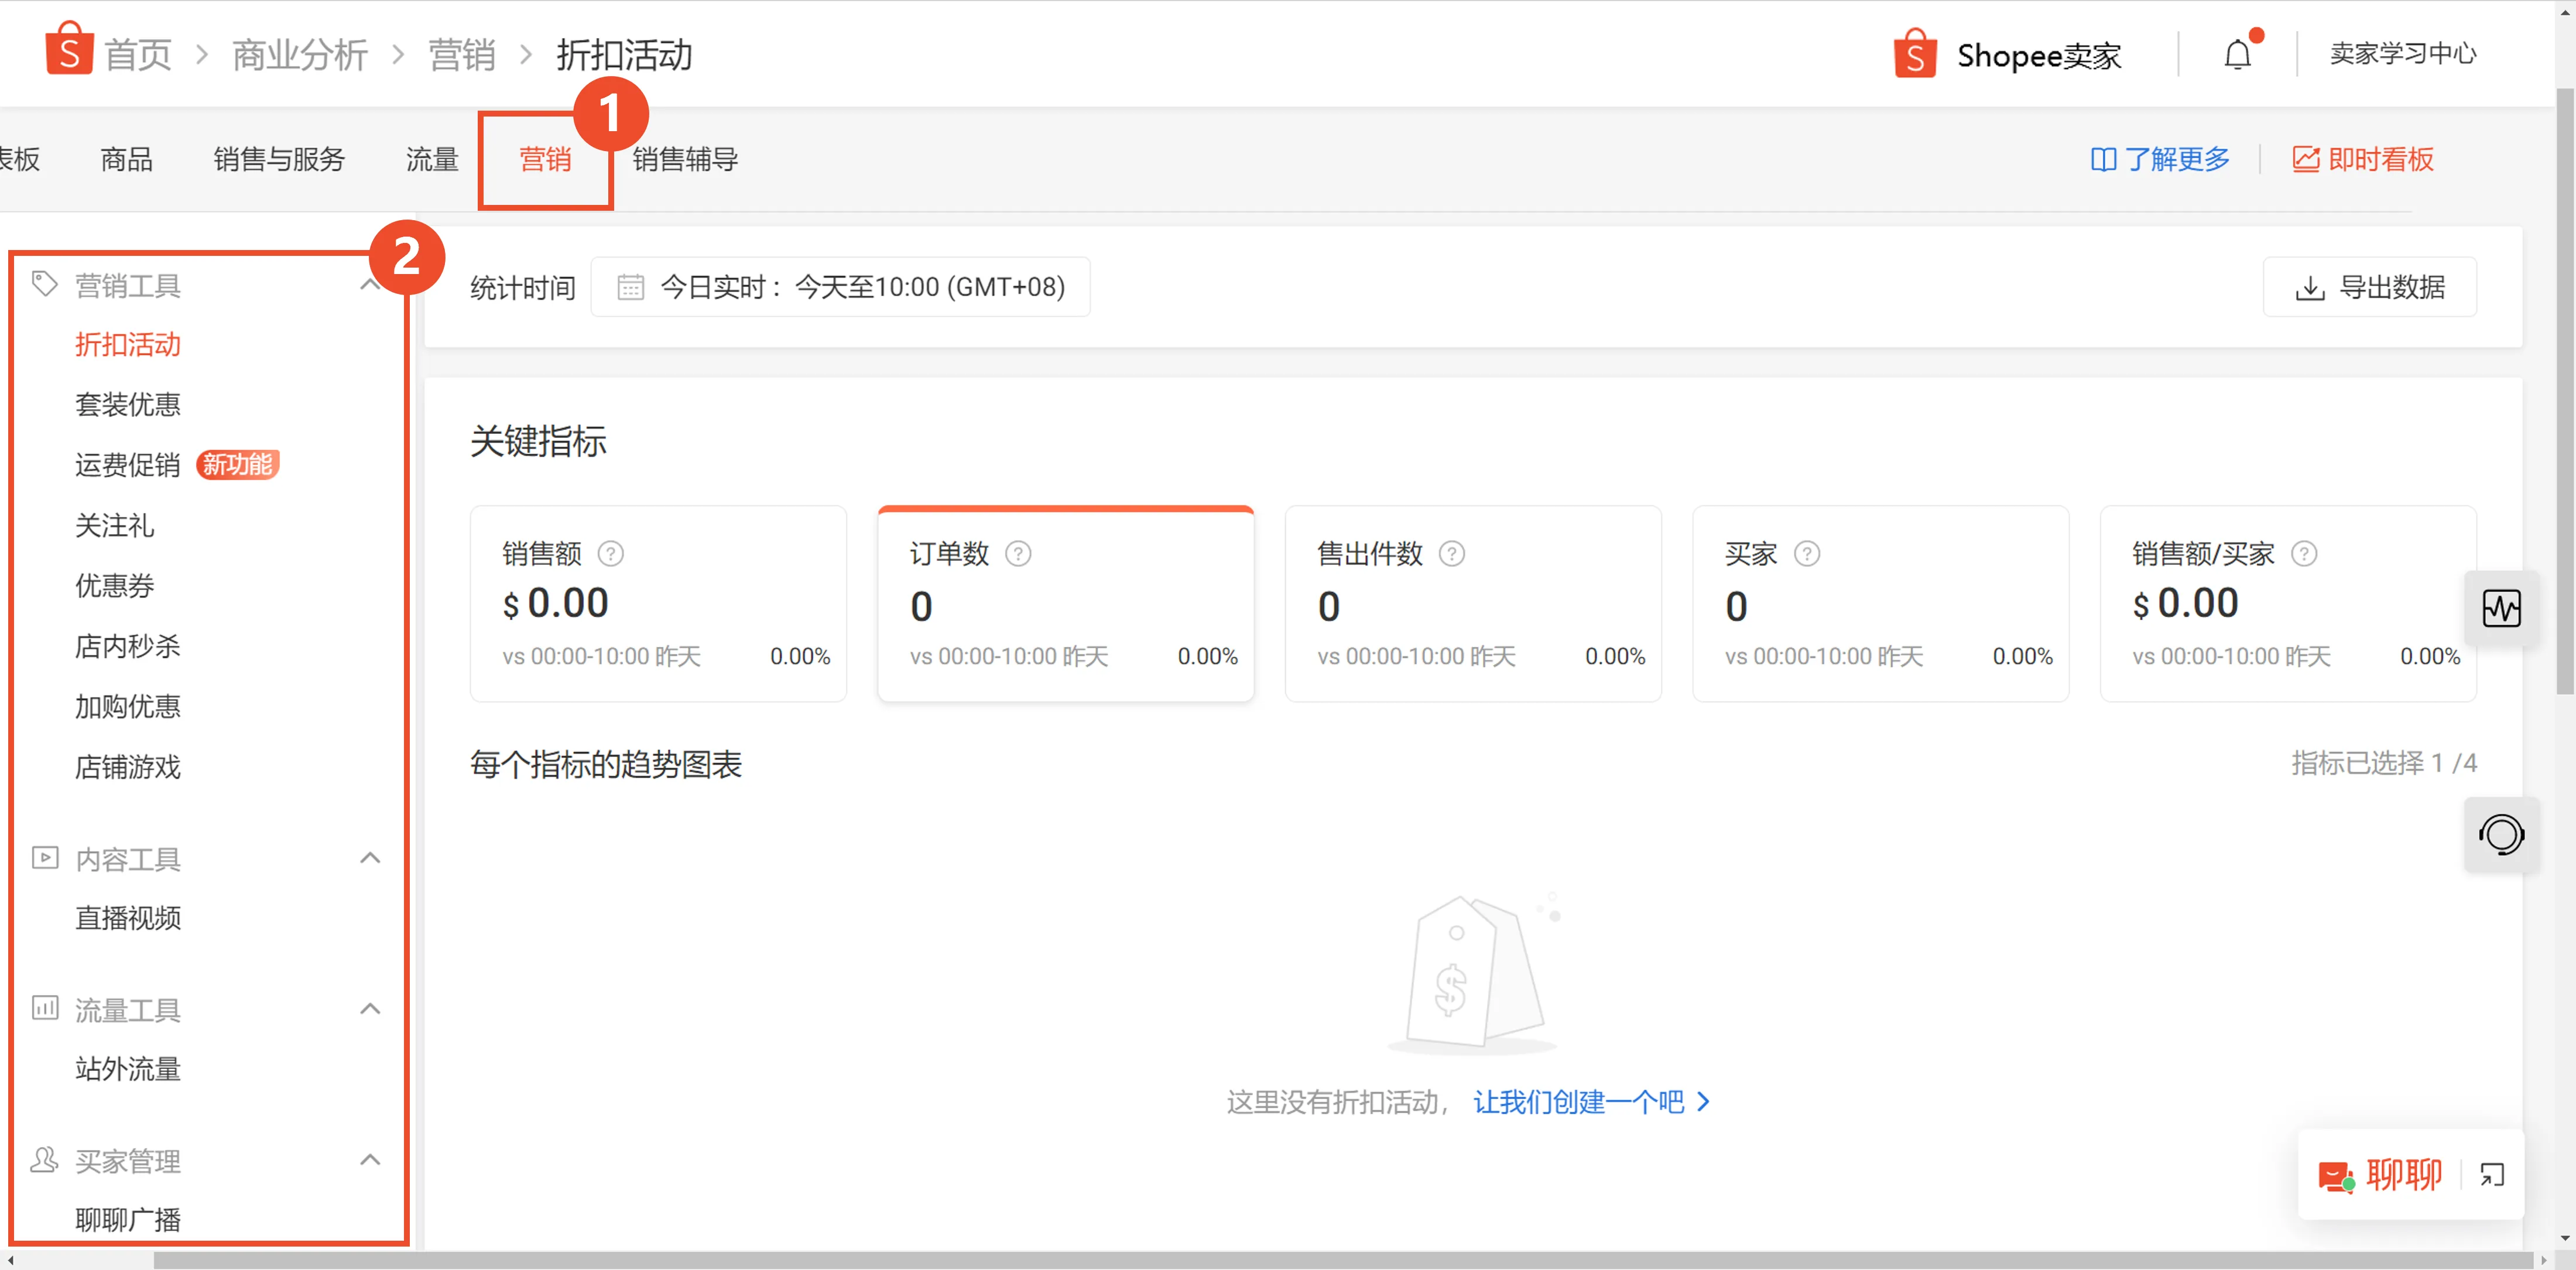Screen dimensions: 2576x1270
Task: Expand the 流量工具 section
Action: [370, 1009]
